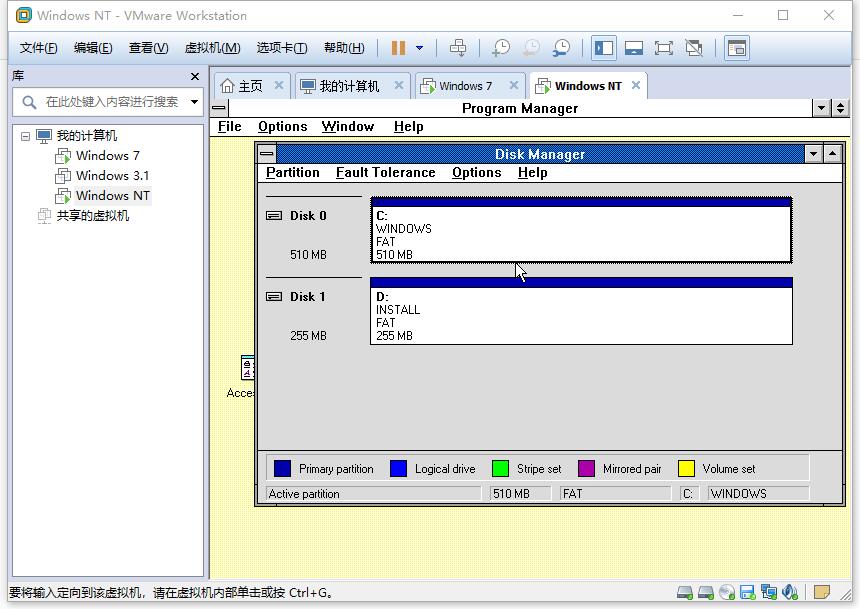Minimize Program Manager with the down arrow
The image size is (860, 609).
(x=821, y=108)
